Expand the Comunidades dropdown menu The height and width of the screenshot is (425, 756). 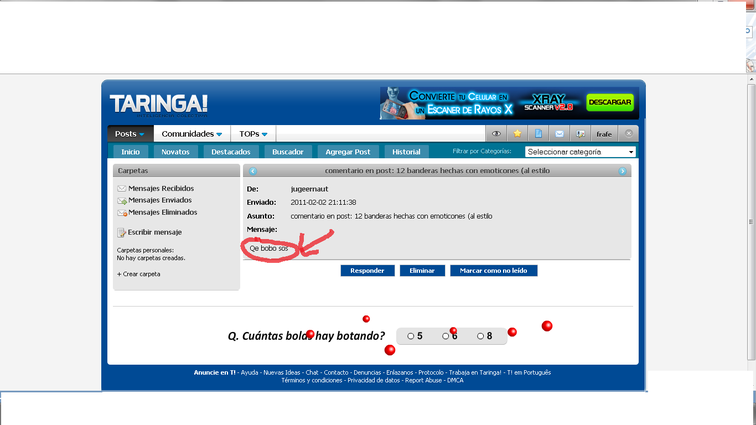[x=192, y=134]
